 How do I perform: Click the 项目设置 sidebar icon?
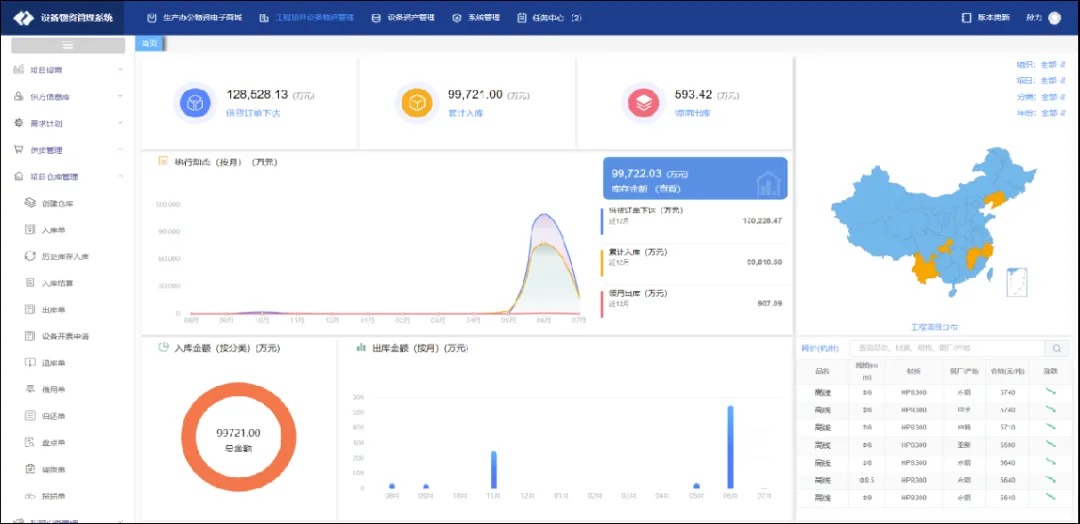[x=19, y=70]
